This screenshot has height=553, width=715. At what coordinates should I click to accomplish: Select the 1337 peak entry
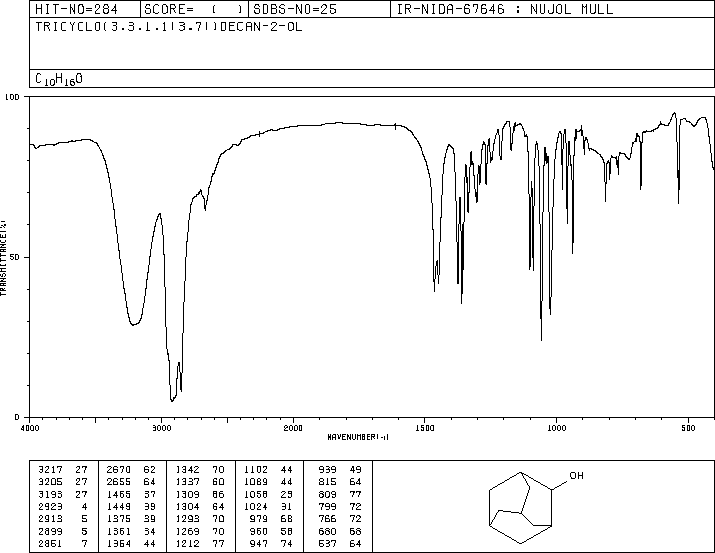coord(200,482)
